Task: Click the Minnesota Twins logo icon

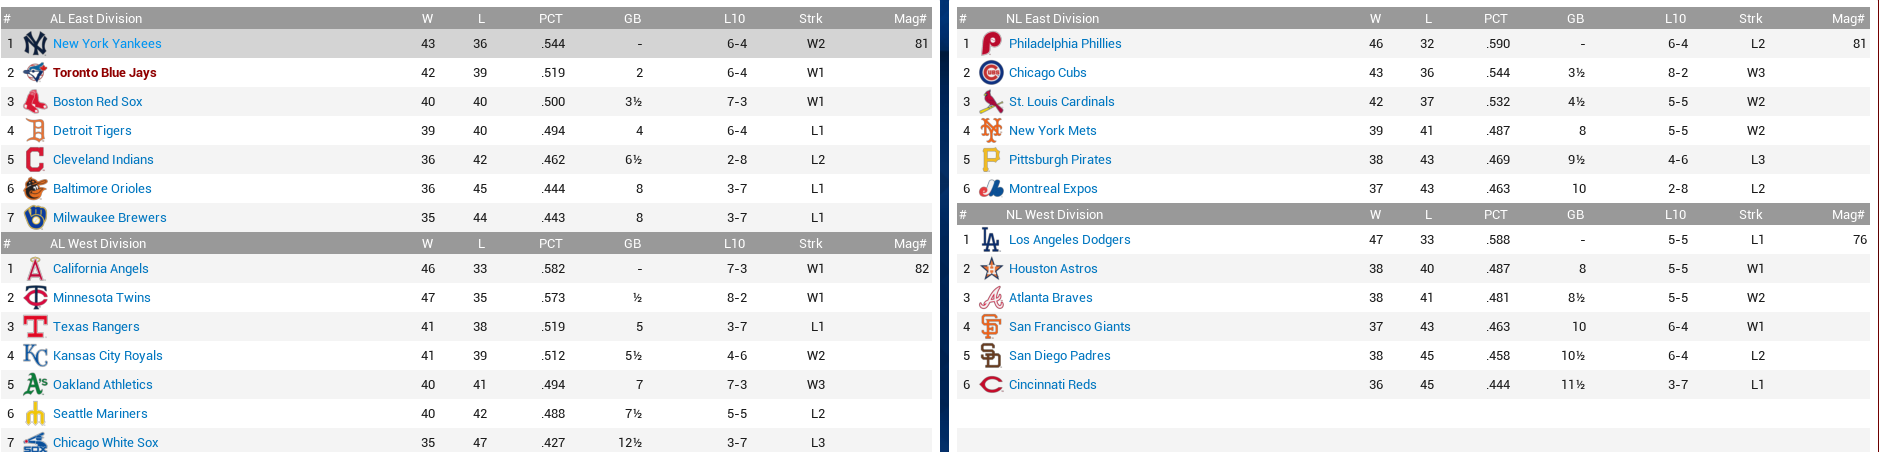Action: [35, 298]
